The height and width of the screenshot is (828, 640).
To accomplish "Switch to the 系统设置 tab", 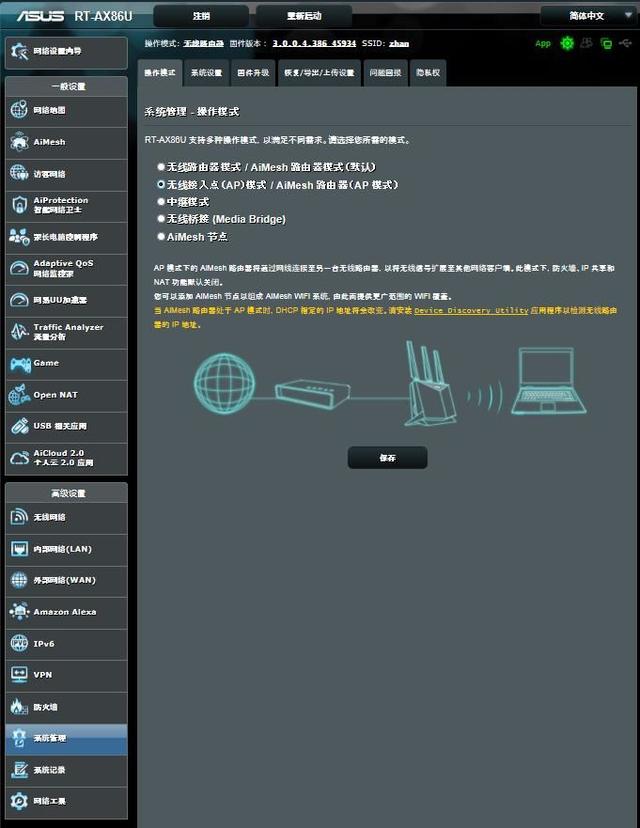I will [x=206, y=73].
